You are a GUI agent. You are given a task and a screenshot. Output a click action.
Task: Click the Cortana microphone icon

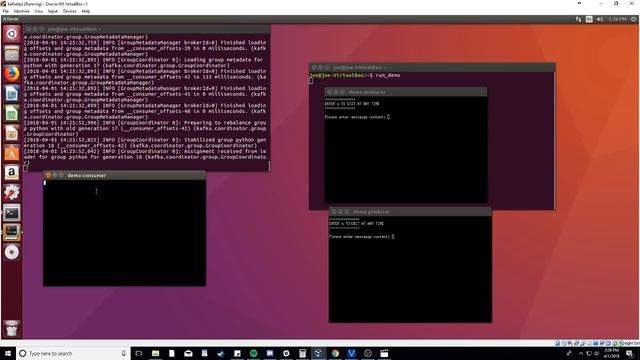pos(124,353)
